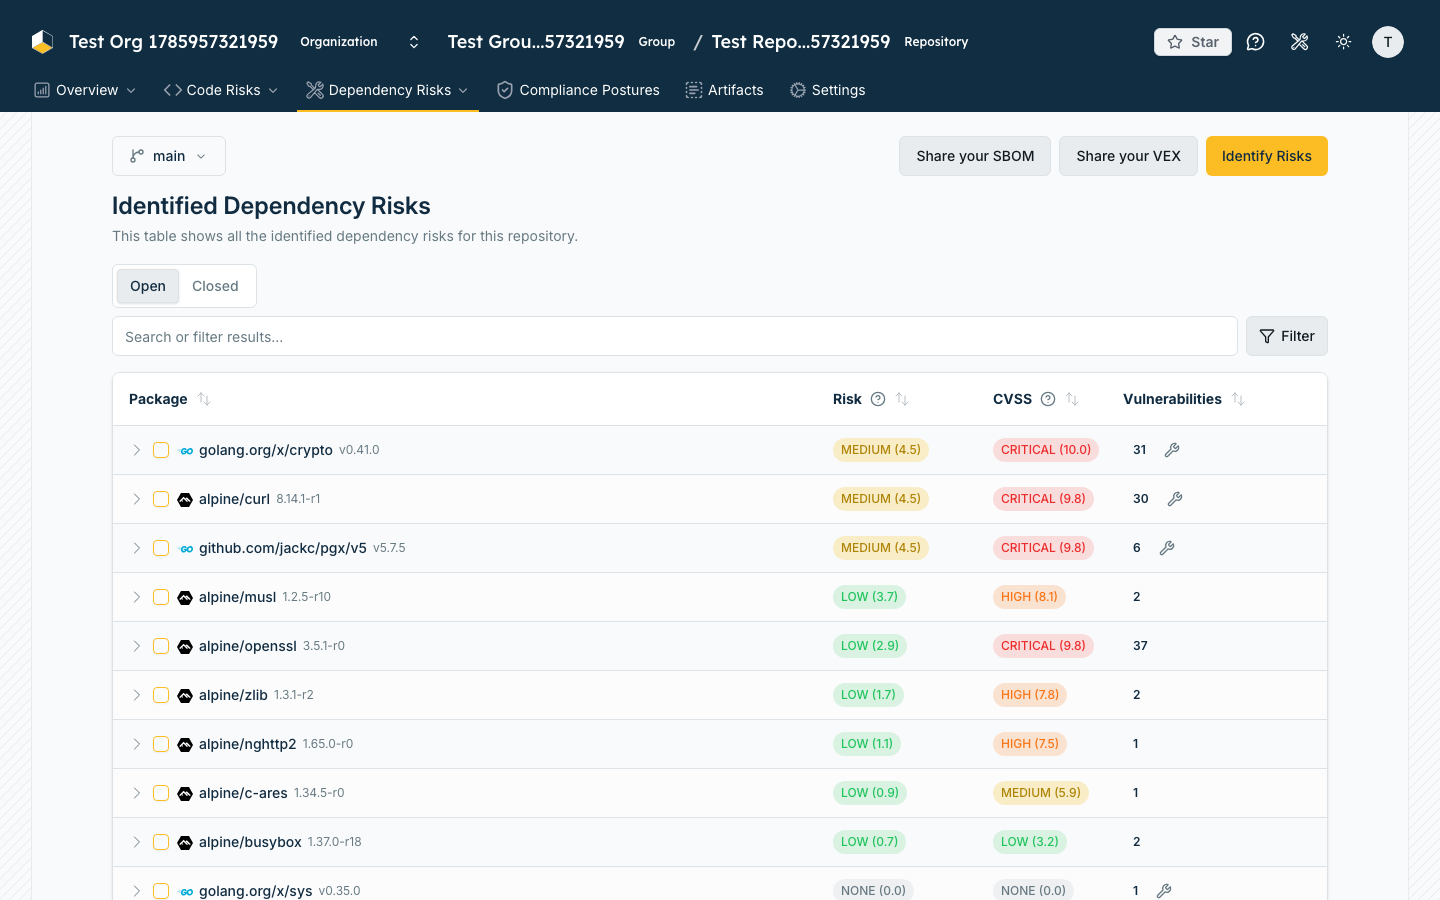1440x900 pixels.
Task: Click the Identify Risks button
Action: pyautogui.click(x=1267, y=156)
